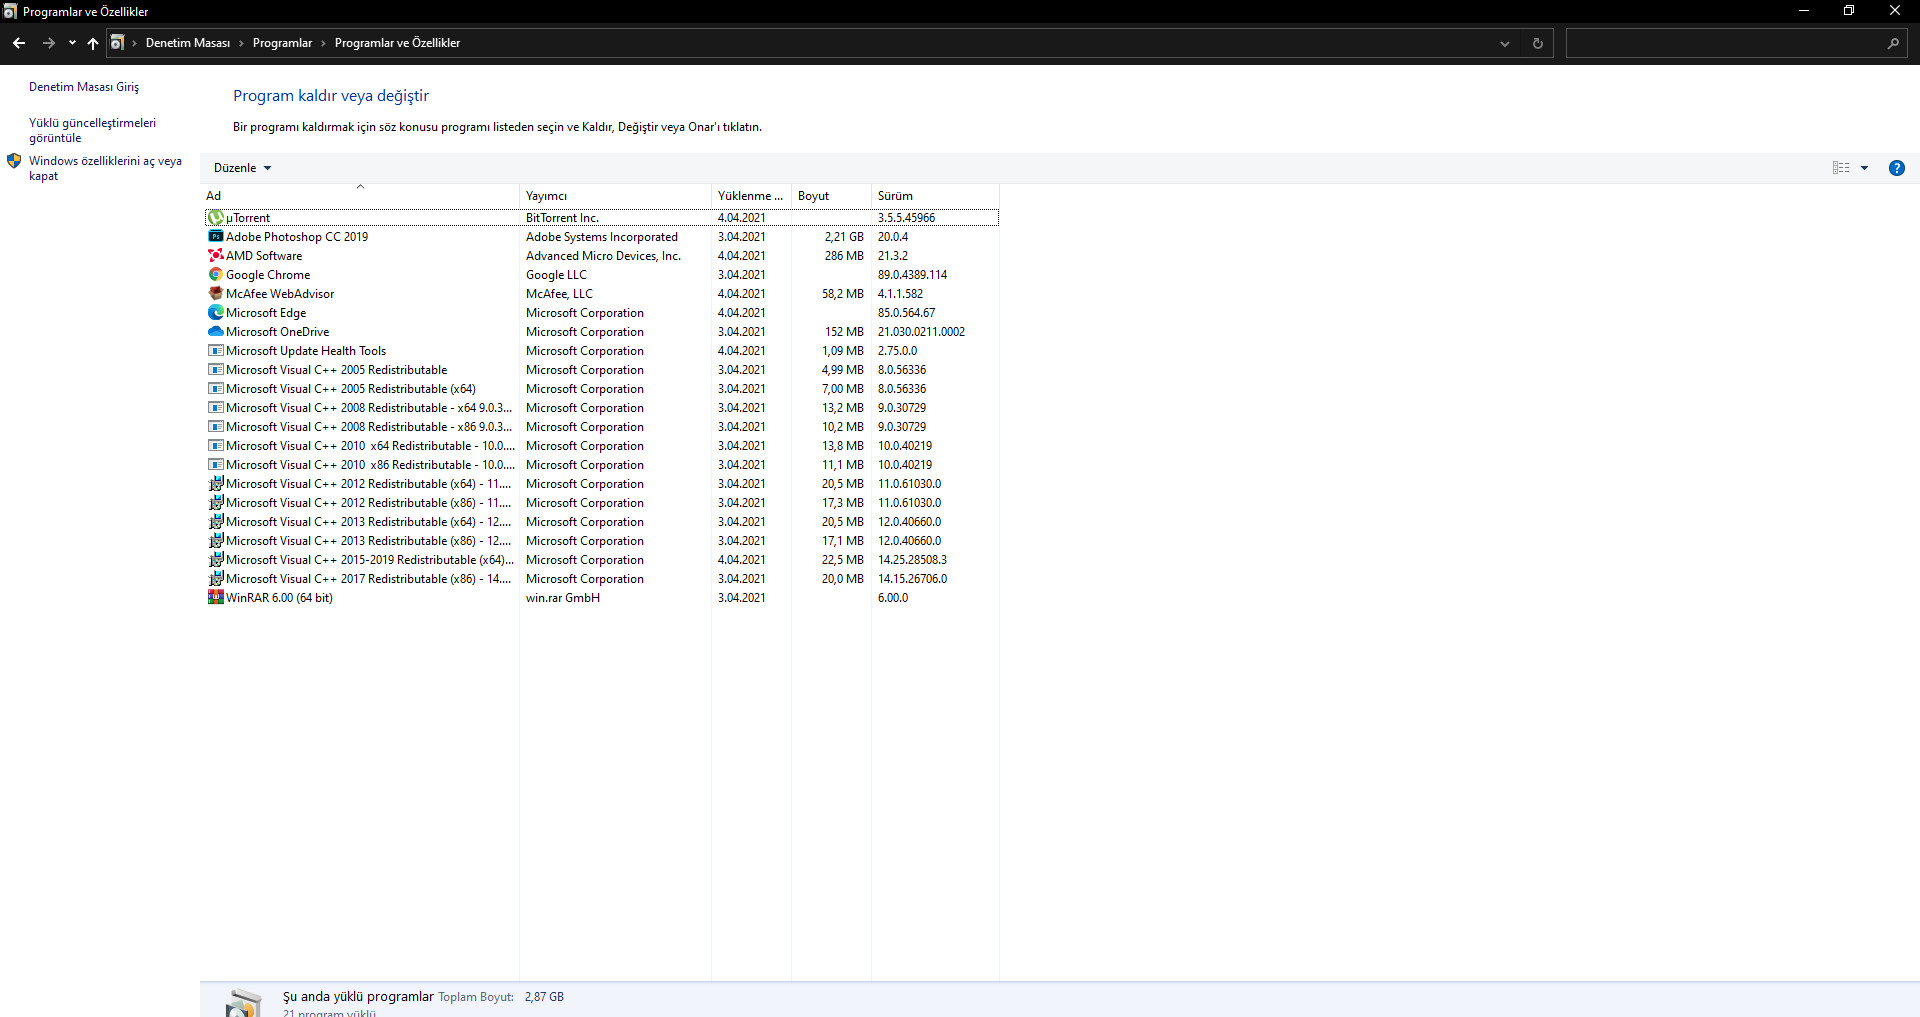Open Windows özelliklerini aç veya kapat
1920x1017 pixels.
[105, 168]
